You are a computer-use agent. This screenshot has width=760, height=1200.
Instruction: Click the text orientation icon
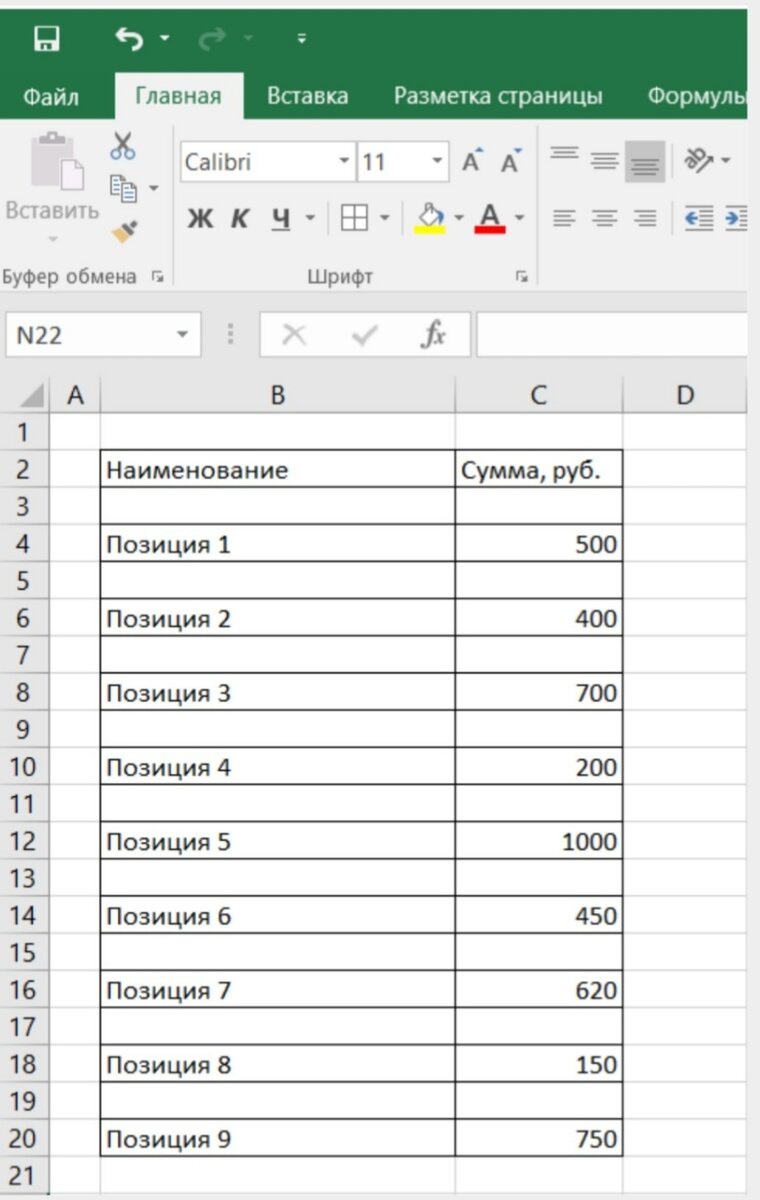pyautogui.click(x=697, y=160)
